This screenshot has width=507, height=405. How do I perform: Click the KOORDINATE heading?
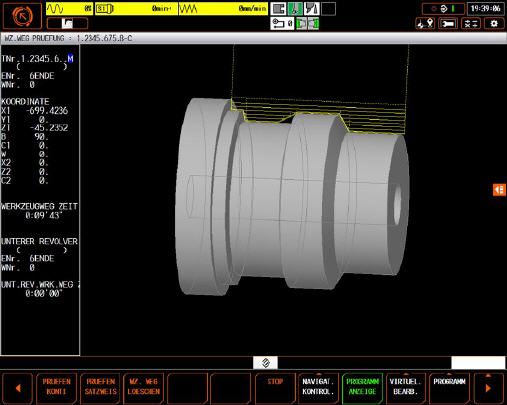pyautogui.click(x=25, y=101)
